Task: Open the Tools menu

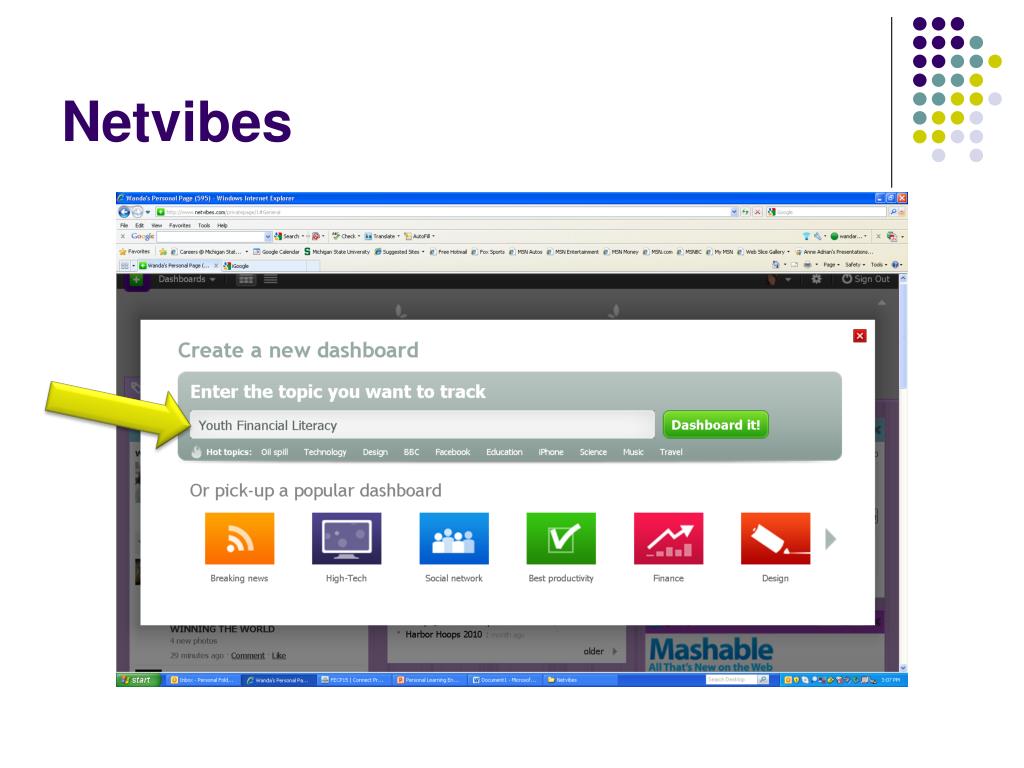Action: click(204, 225)
